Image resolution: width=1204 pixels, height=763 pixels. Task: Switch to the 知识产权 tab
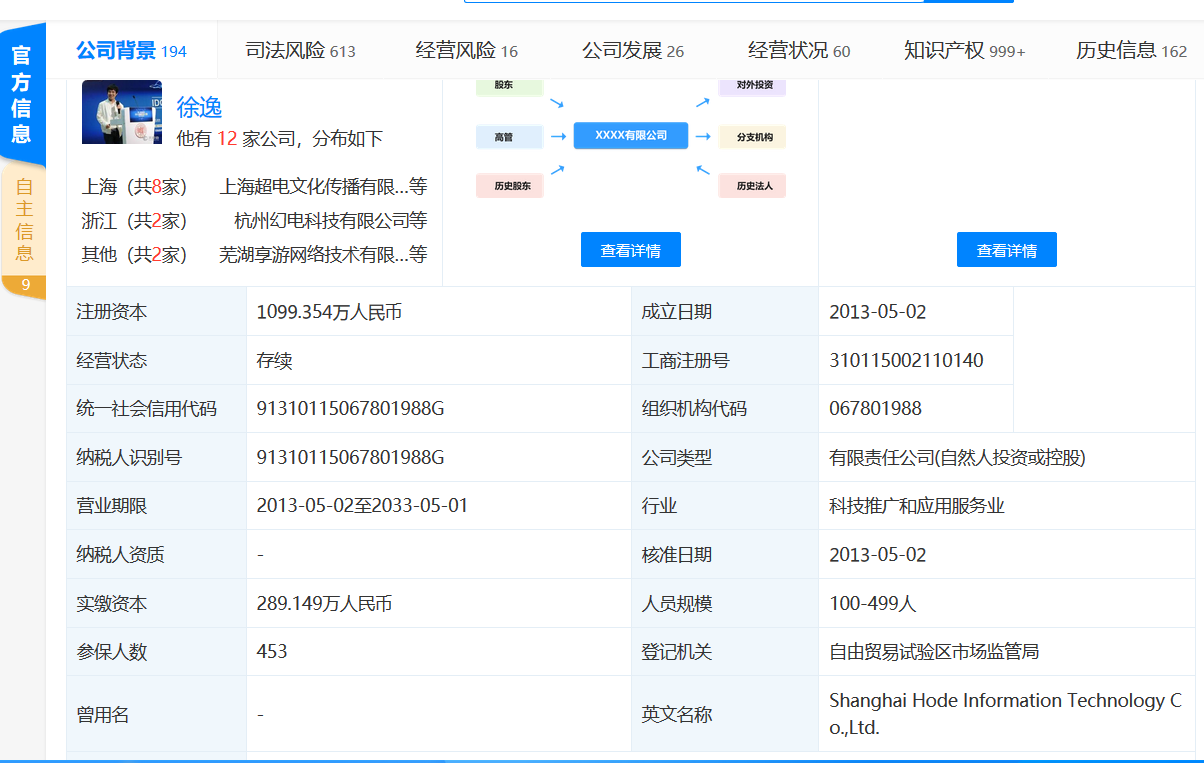click(964, 51)
